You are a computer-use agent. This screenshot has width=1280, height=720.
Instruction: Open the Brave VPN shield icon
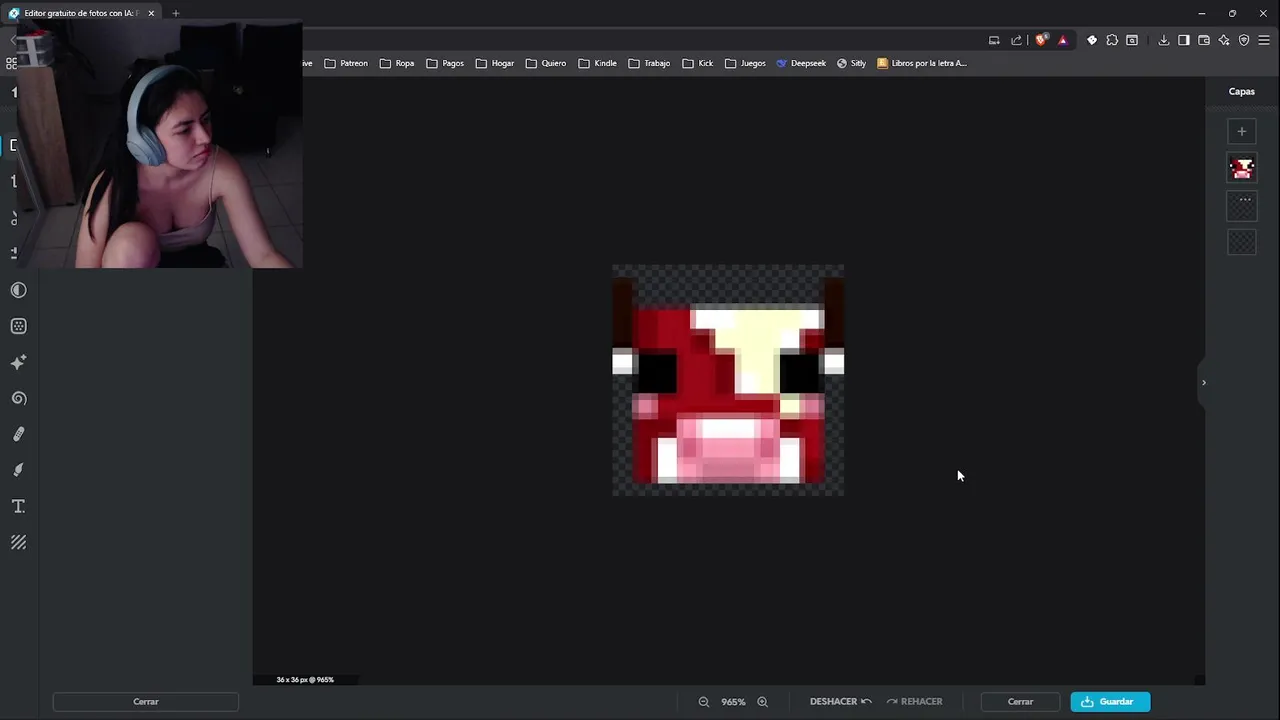[x=1244, y=40]
